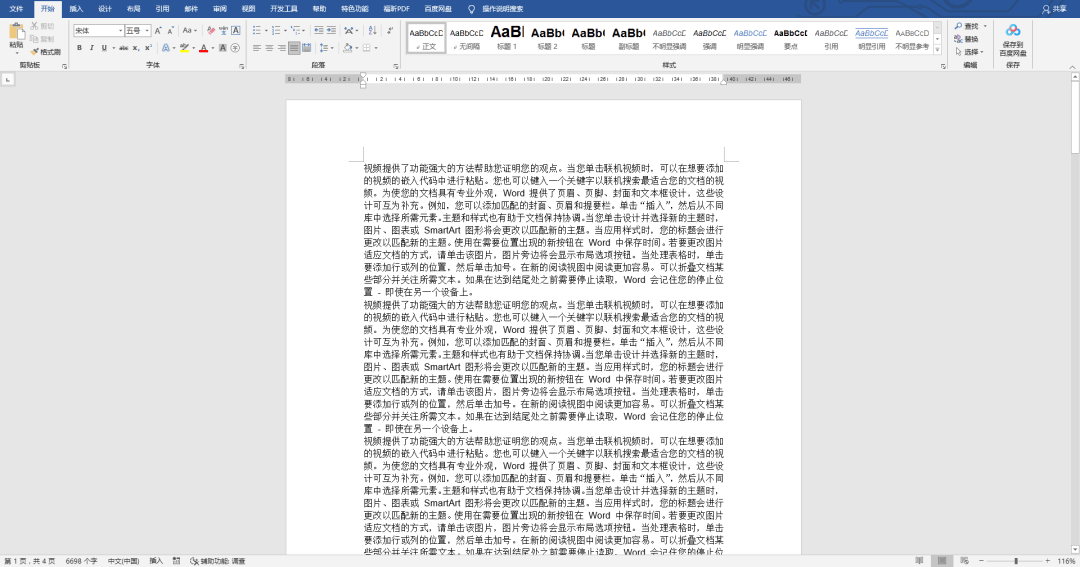
Task: Click the tab selector at ruler's left end
Action: (x=8, y=80)
